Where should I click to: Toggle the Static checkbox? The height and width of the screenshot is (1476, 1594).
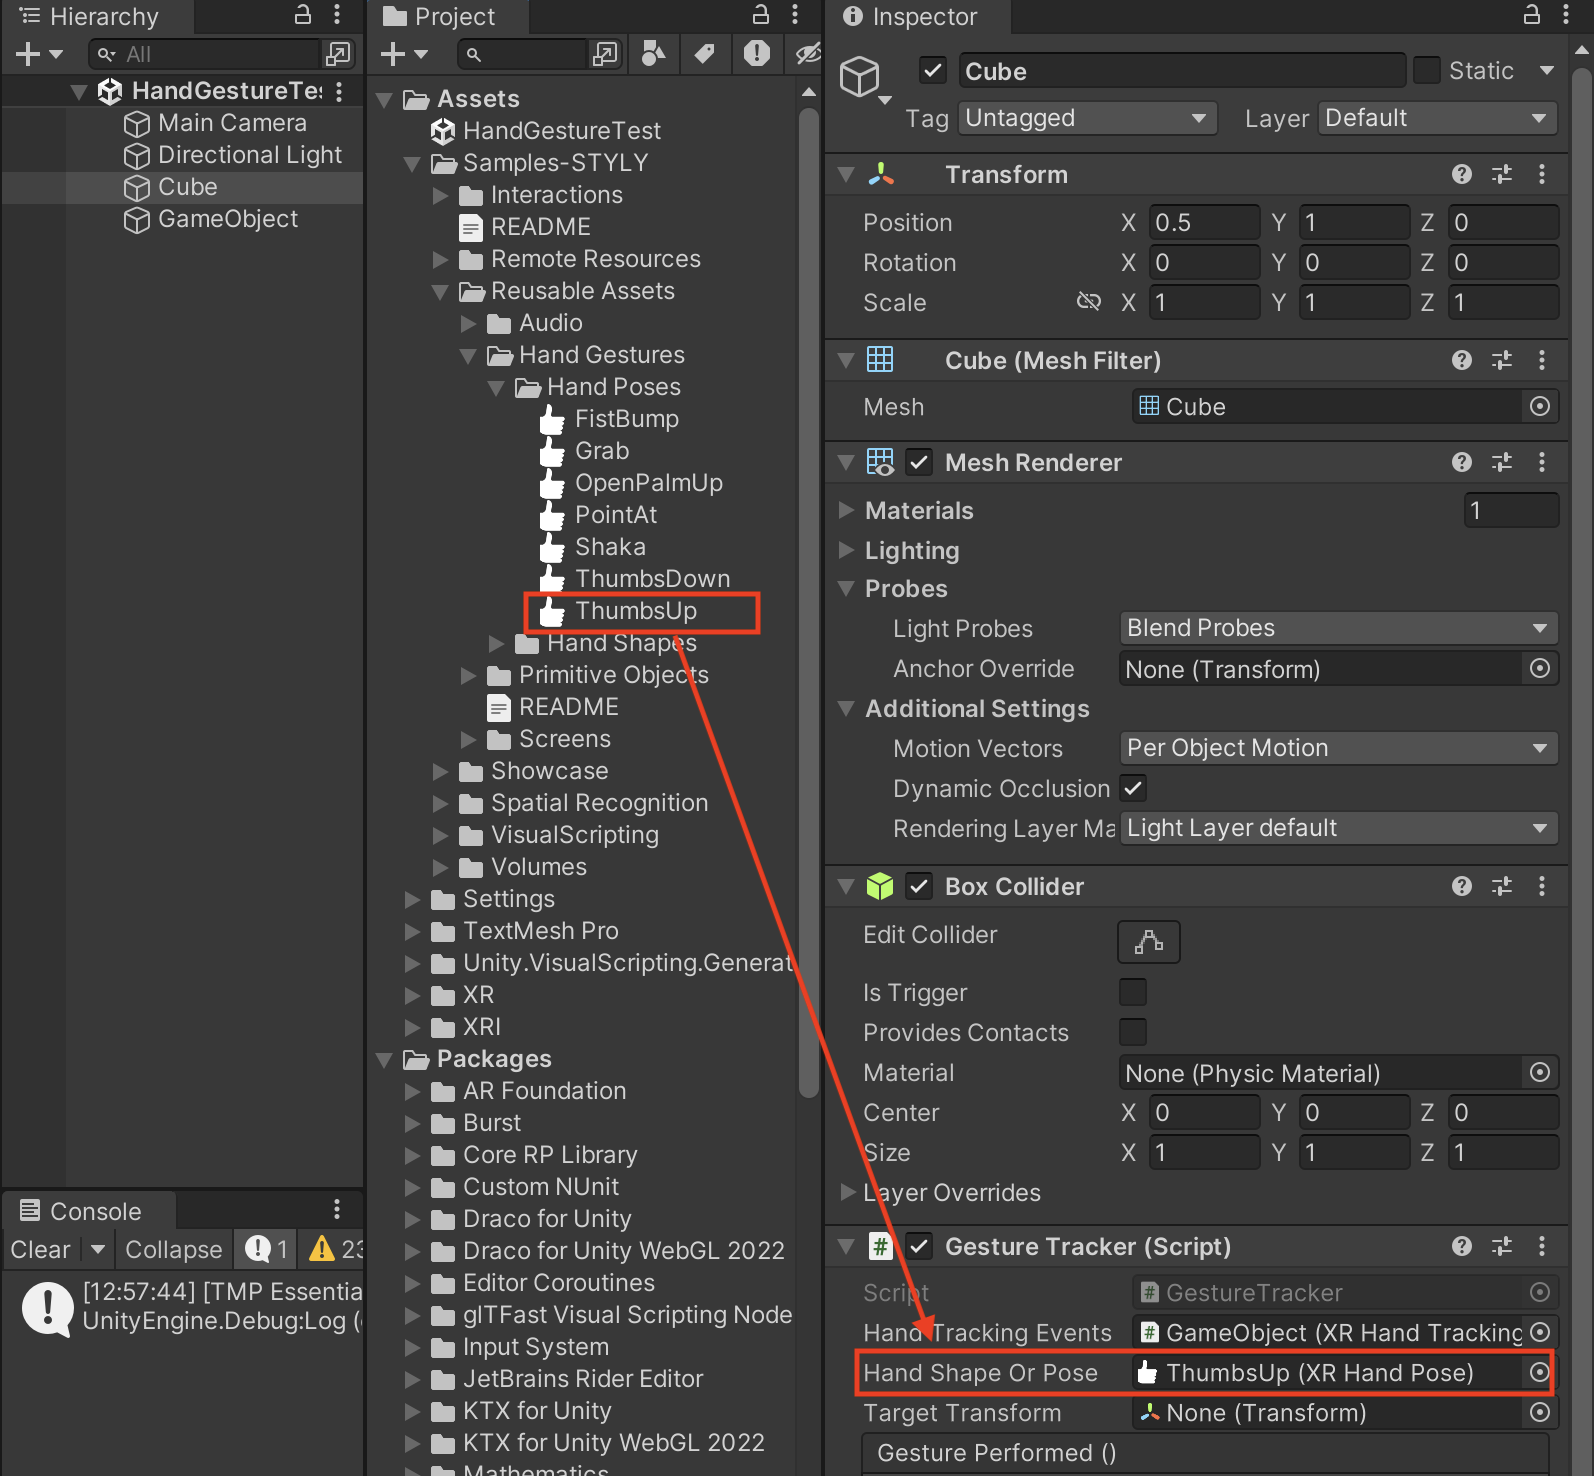click(1427, 70)
